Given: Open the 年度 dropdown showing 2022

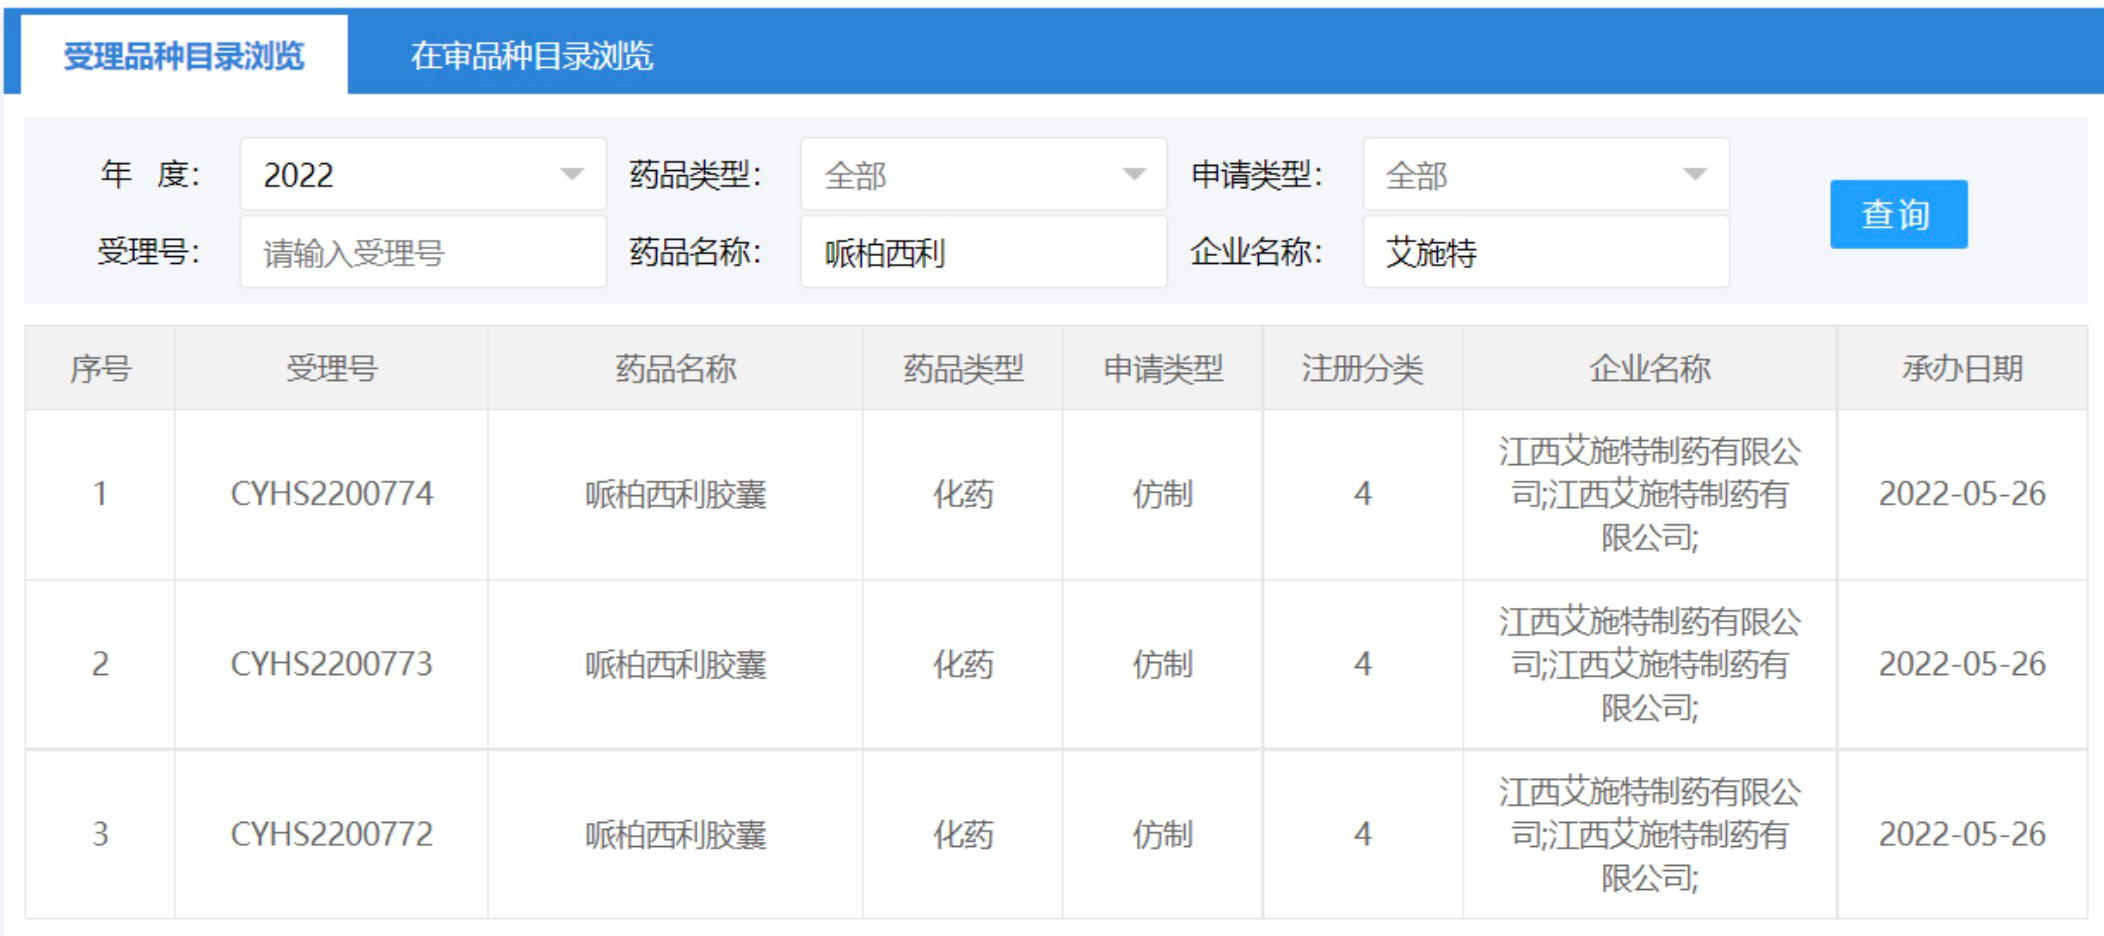Looking at the screenshot, I should pyautogui.click(x=422, y=175).
